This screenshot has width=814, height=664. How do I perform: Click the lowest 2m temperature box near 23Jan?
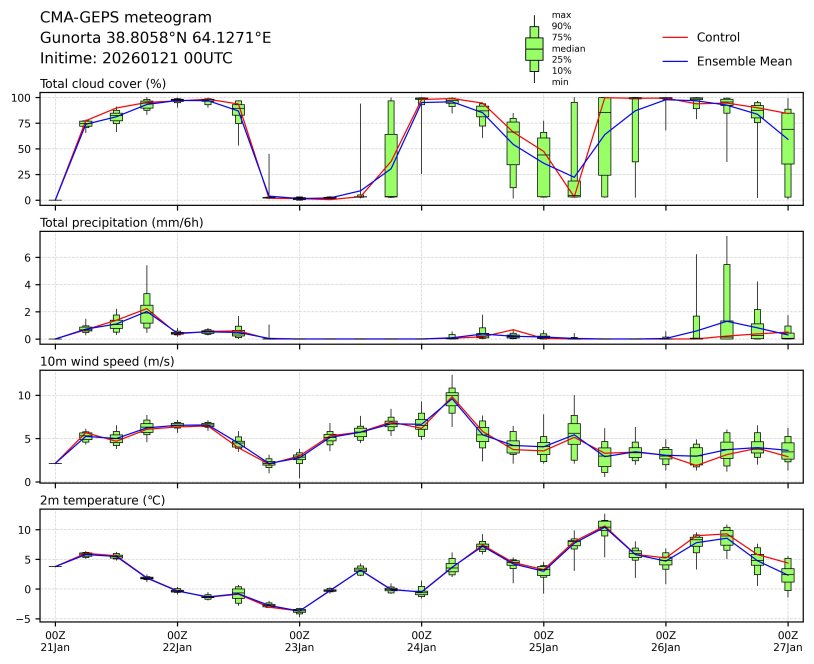[x=299, y=610]
